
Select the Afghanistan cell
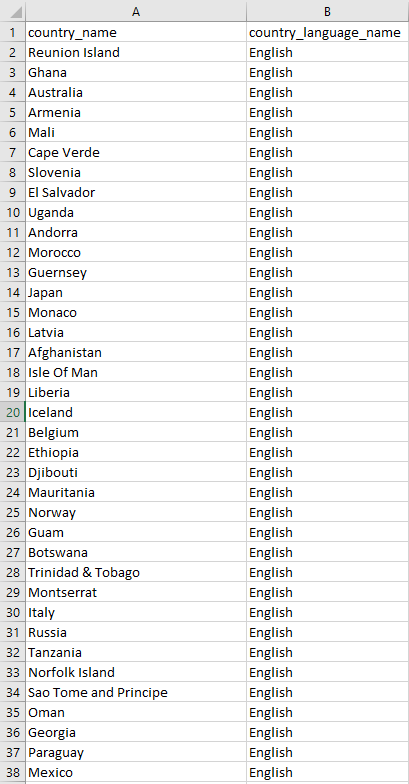(x=136, y=352)
